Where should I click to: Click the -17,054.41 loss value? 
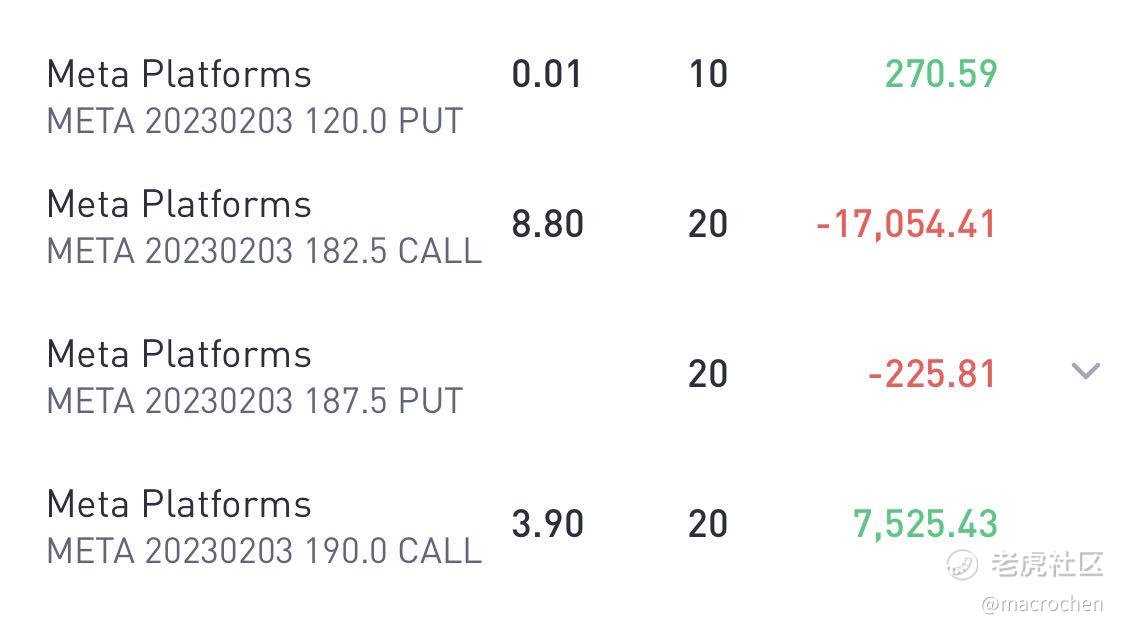906,224
